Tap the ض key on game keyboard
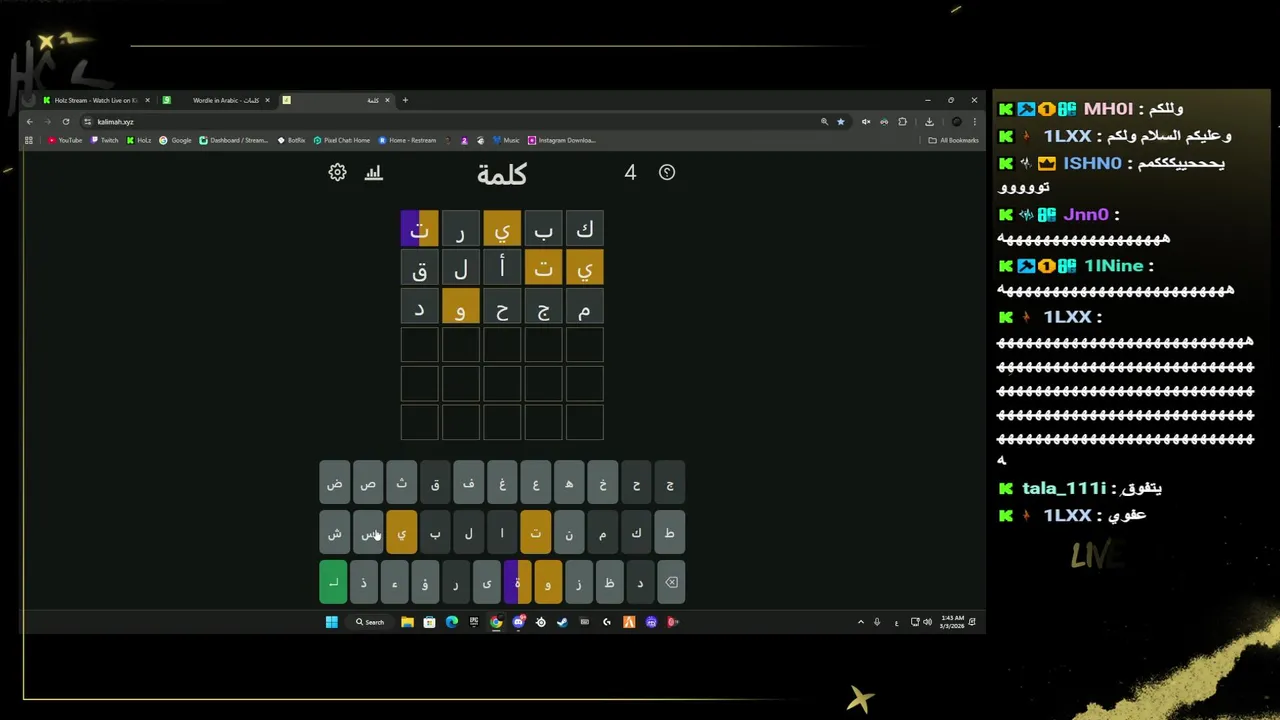The width and height of the screenshot is (1280, 720). pos(334,483)
